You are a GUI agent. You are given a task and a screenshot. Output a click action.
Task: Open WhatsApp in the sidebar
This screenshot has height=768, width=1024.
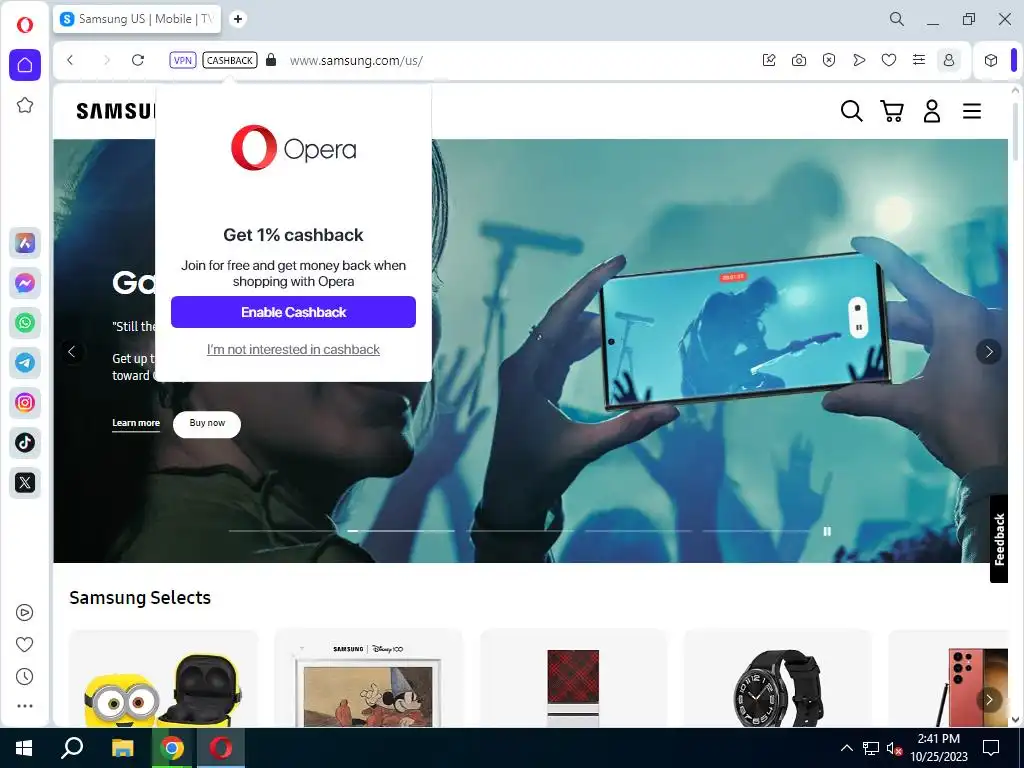(25, 323)
